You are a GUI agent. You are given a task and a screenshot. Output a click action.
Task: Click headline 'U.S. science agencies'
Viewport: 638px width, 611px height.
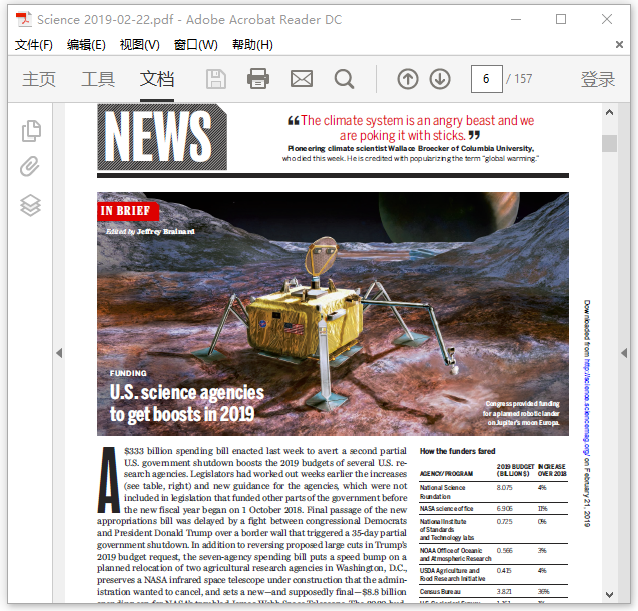coord(187,393)
